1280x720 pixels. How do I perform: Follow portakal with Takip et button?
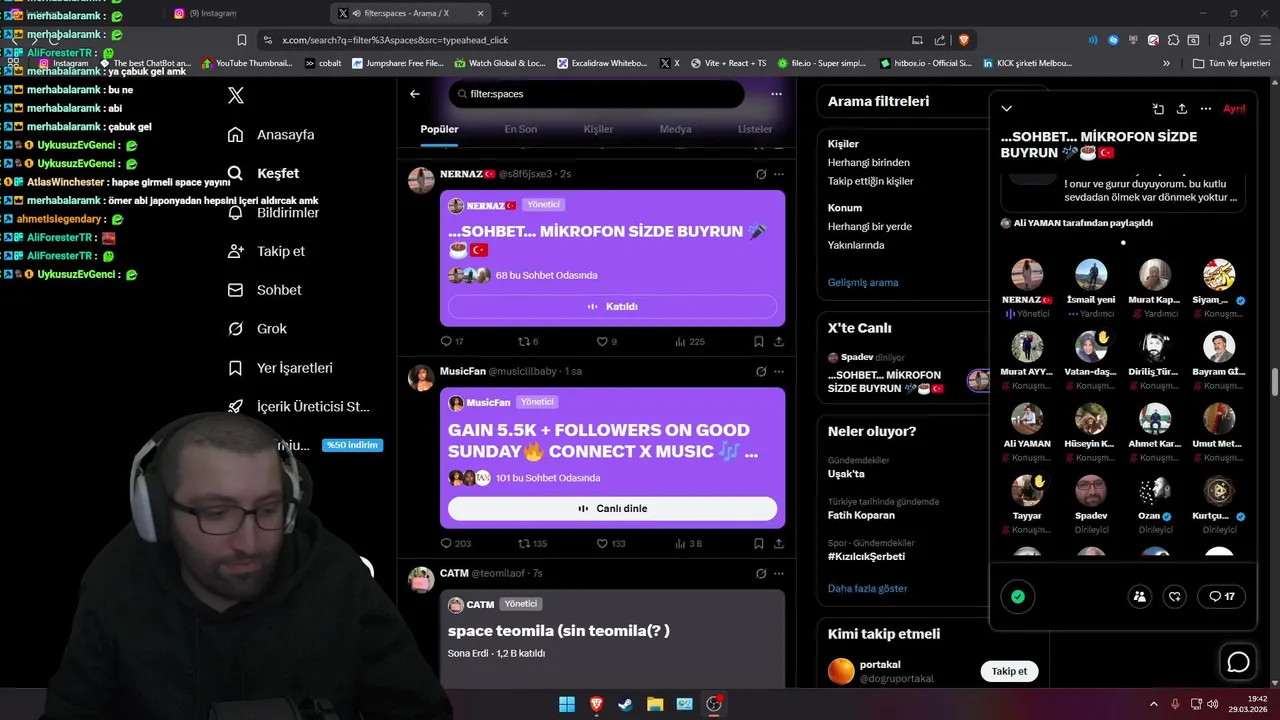(1009, 672)
